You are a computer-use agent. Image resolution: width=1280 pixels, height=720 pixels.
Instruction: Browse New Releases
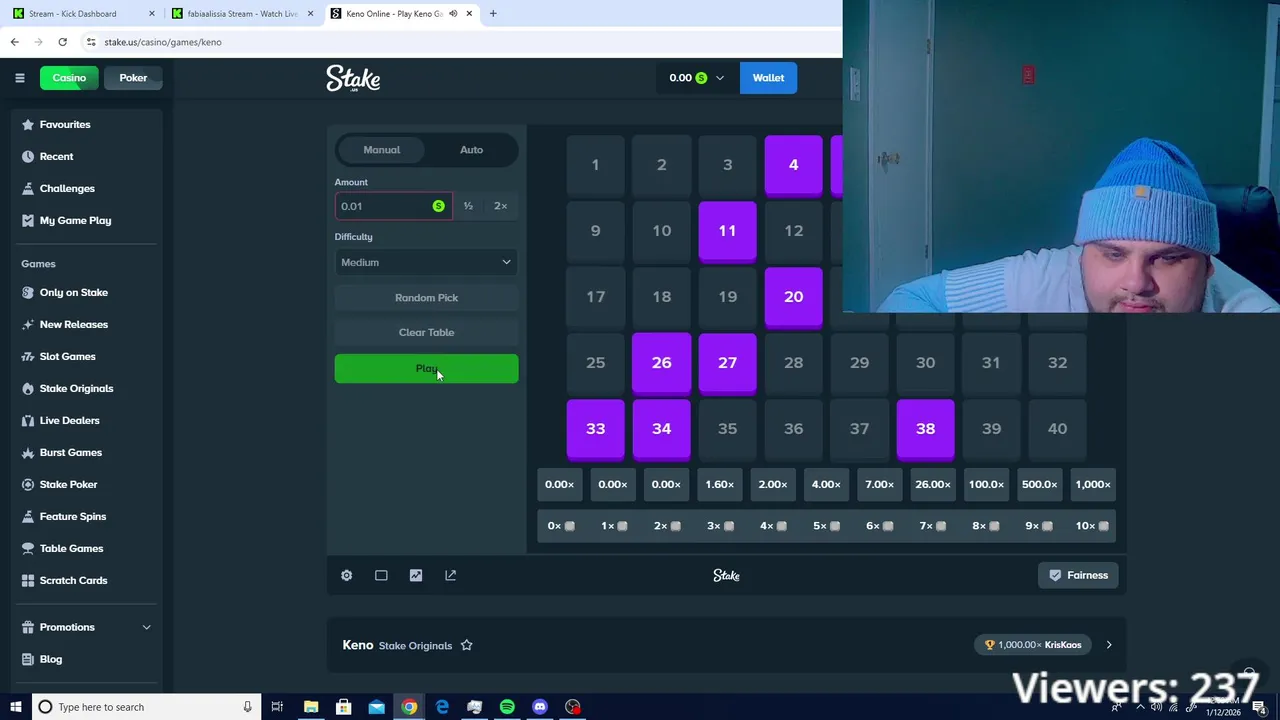tap(73, 324)
